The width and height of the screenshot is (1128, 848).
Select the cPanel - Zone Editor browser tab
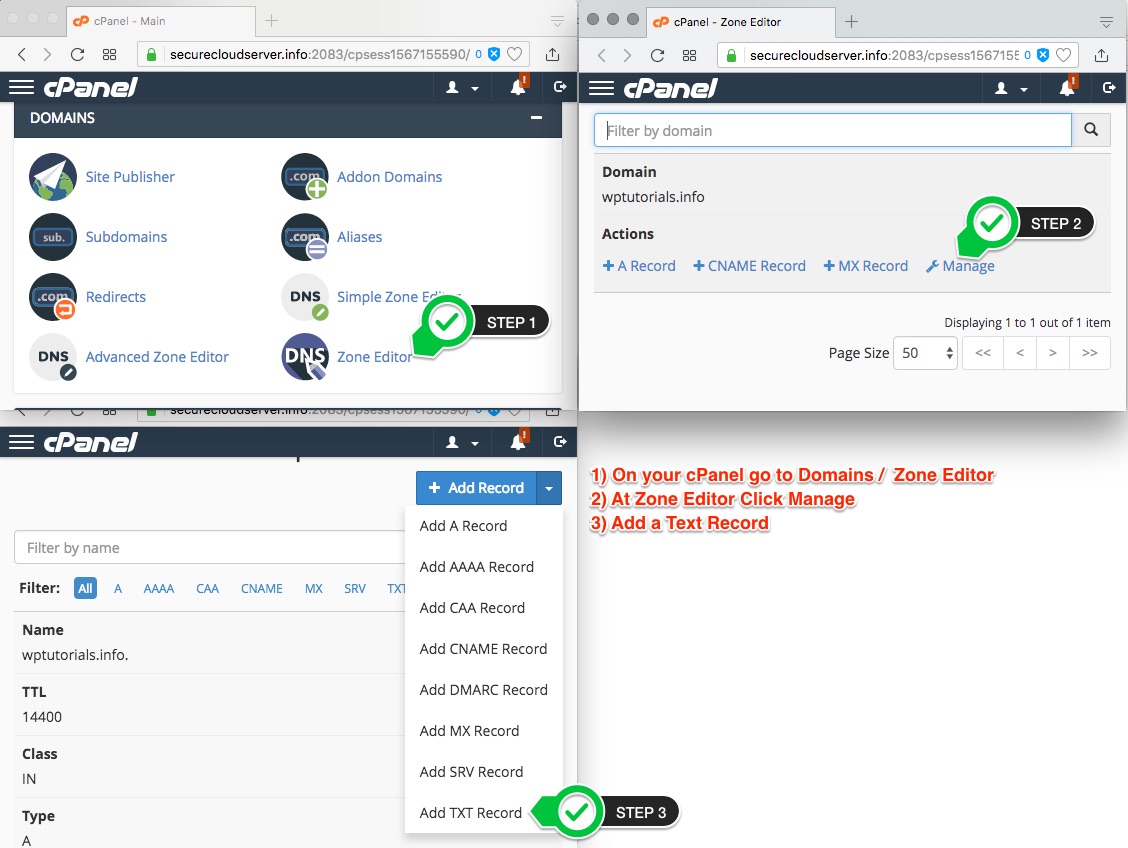(x=741, y=22)
